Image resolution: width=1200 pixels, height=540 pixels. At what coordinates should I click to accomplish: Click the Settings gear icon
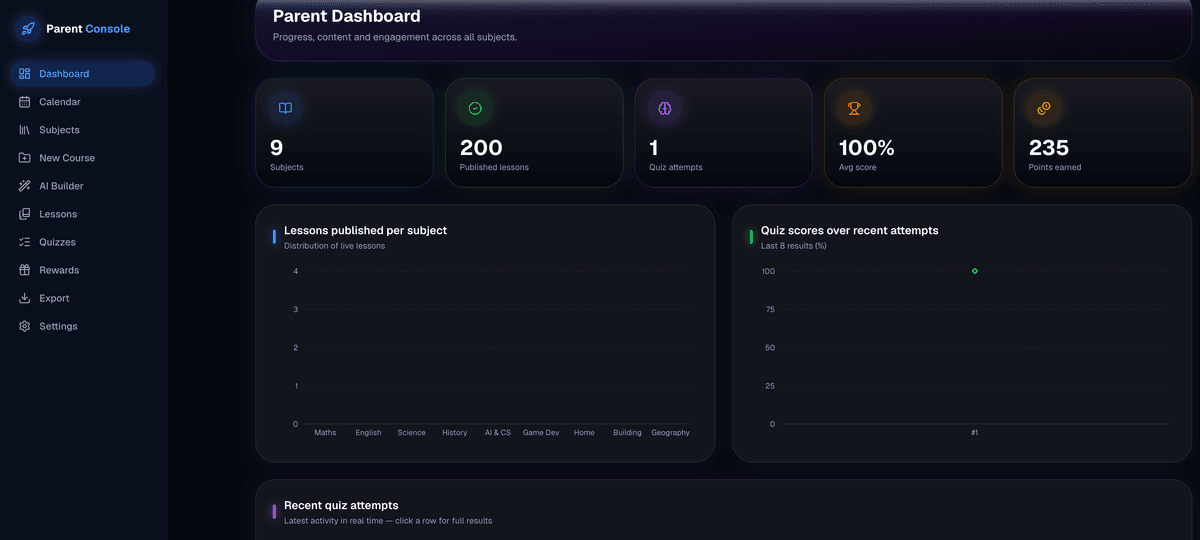point(25,326)
